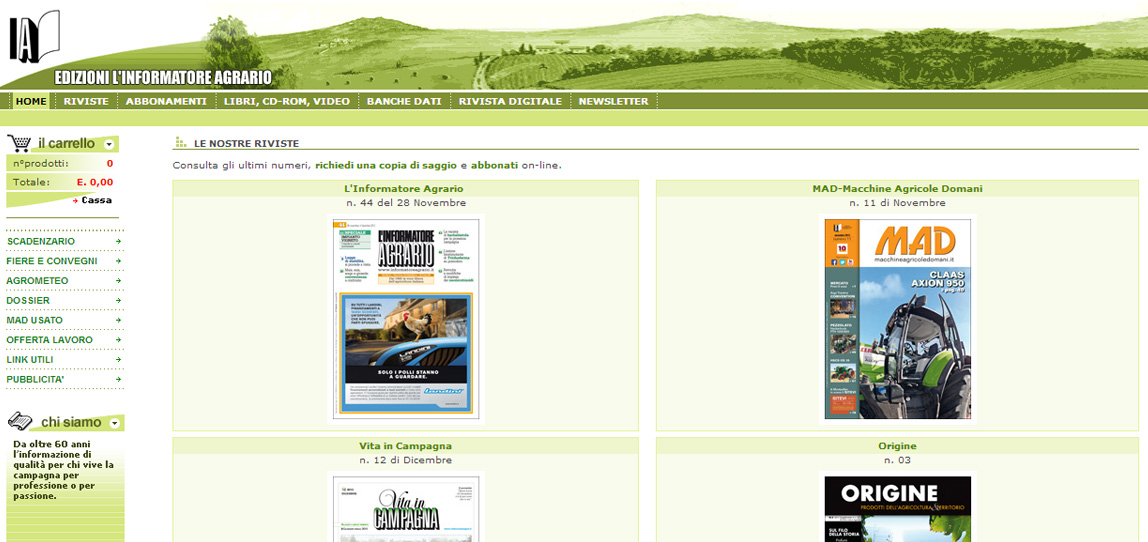Open Vita in Campagna magazine title
Screen dimensions: 1148x542
405,445
